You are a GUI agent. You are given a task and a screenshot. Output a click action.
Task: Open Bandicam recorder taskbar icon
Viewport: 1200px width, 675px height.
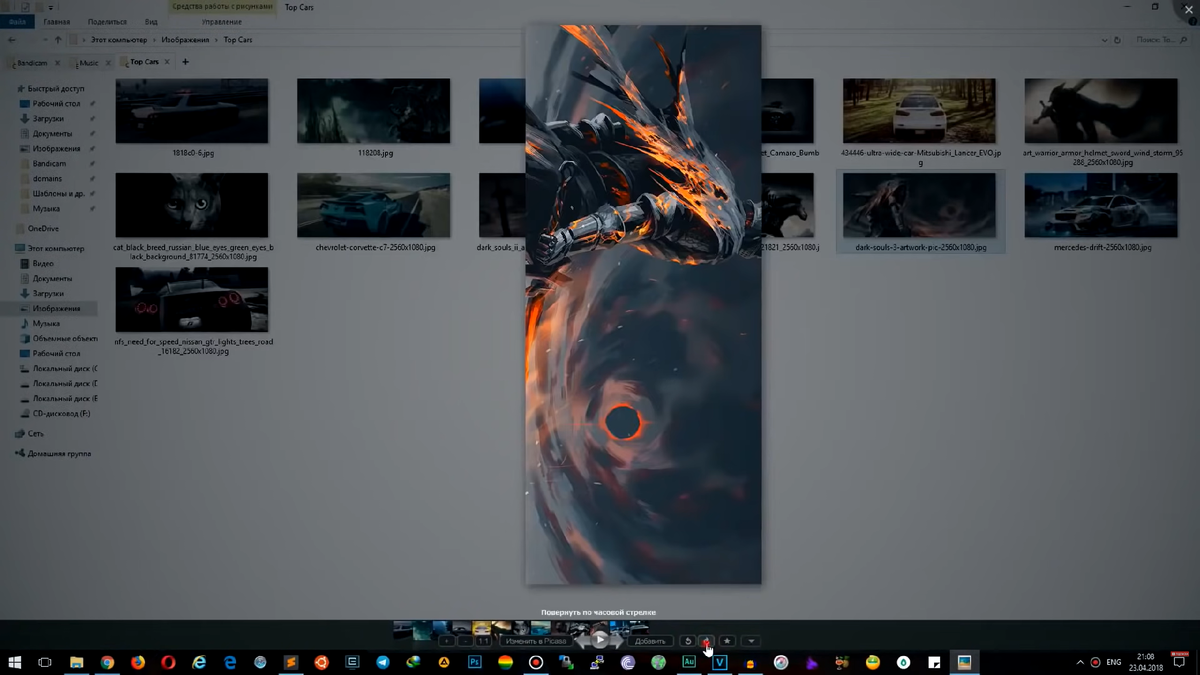click(536, 662)
